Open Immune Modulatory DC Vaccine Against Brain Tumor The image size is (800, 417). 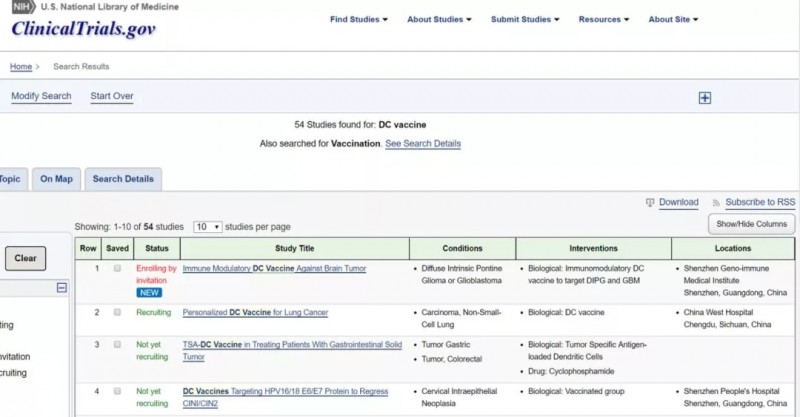274,268
